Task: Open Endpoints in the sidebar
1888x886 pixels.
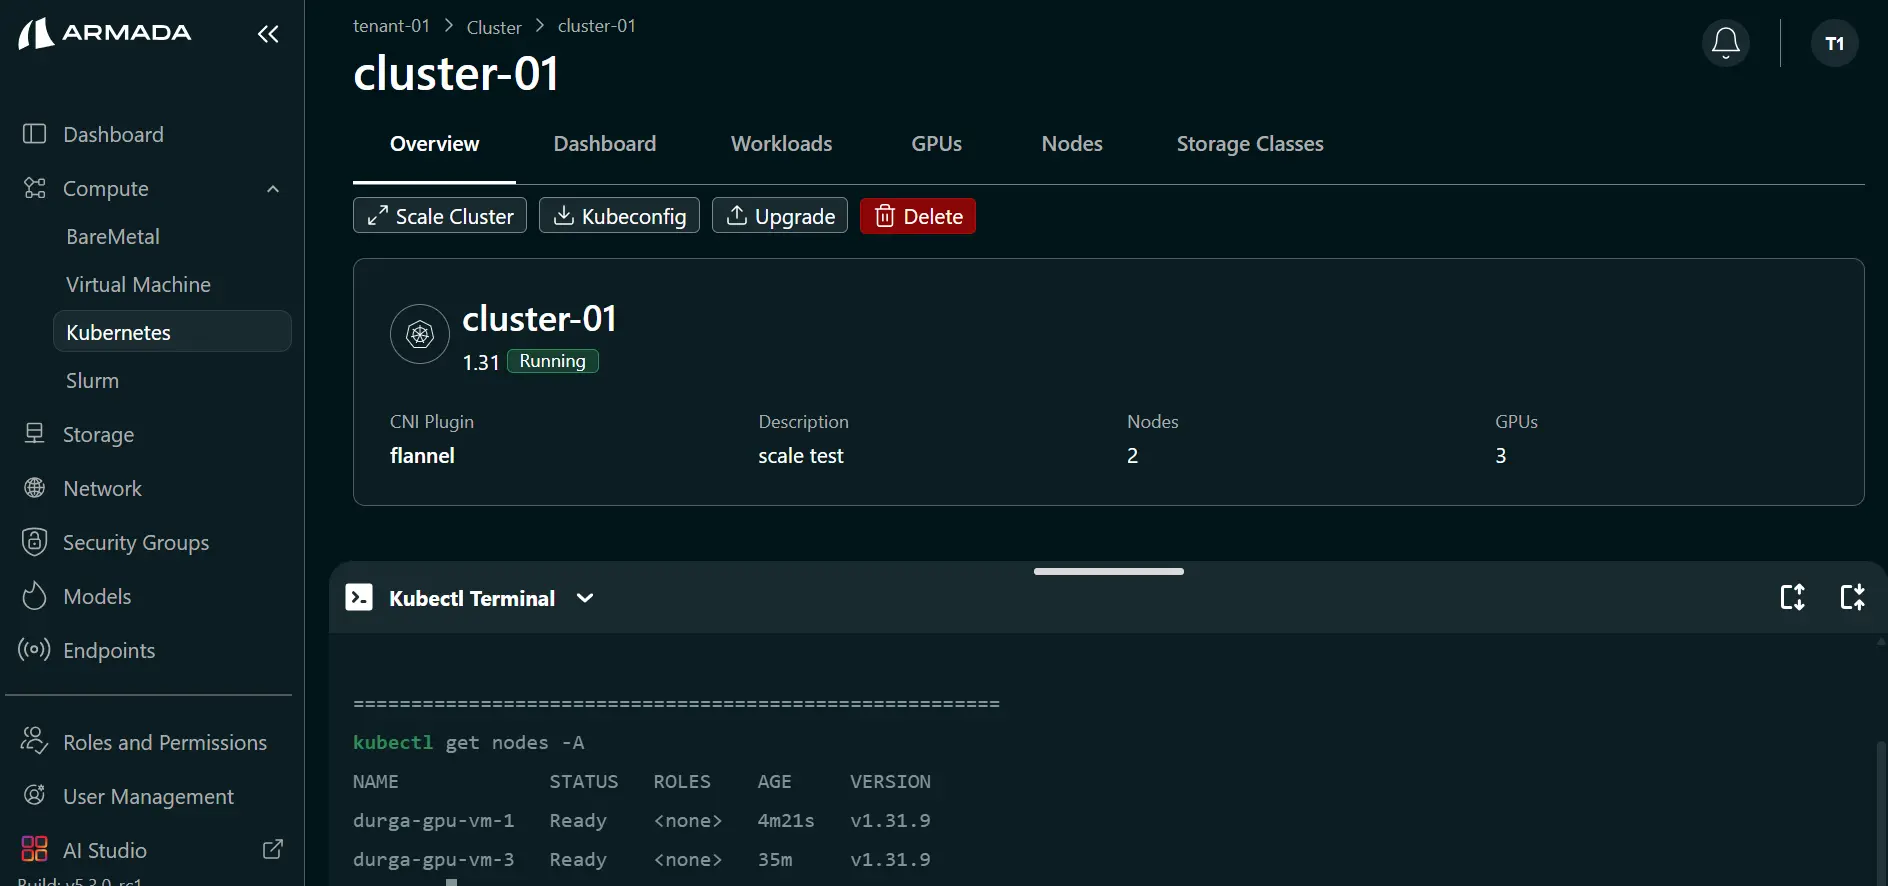Action: point(109,651)
